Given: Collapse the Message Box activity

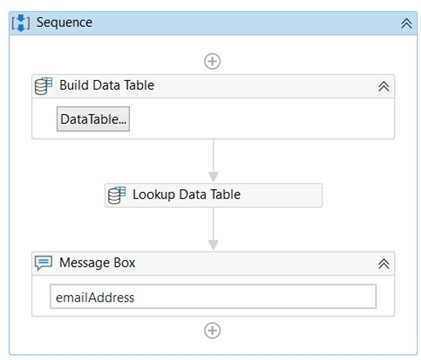Looking at the screenshot, I should (384, 264).
